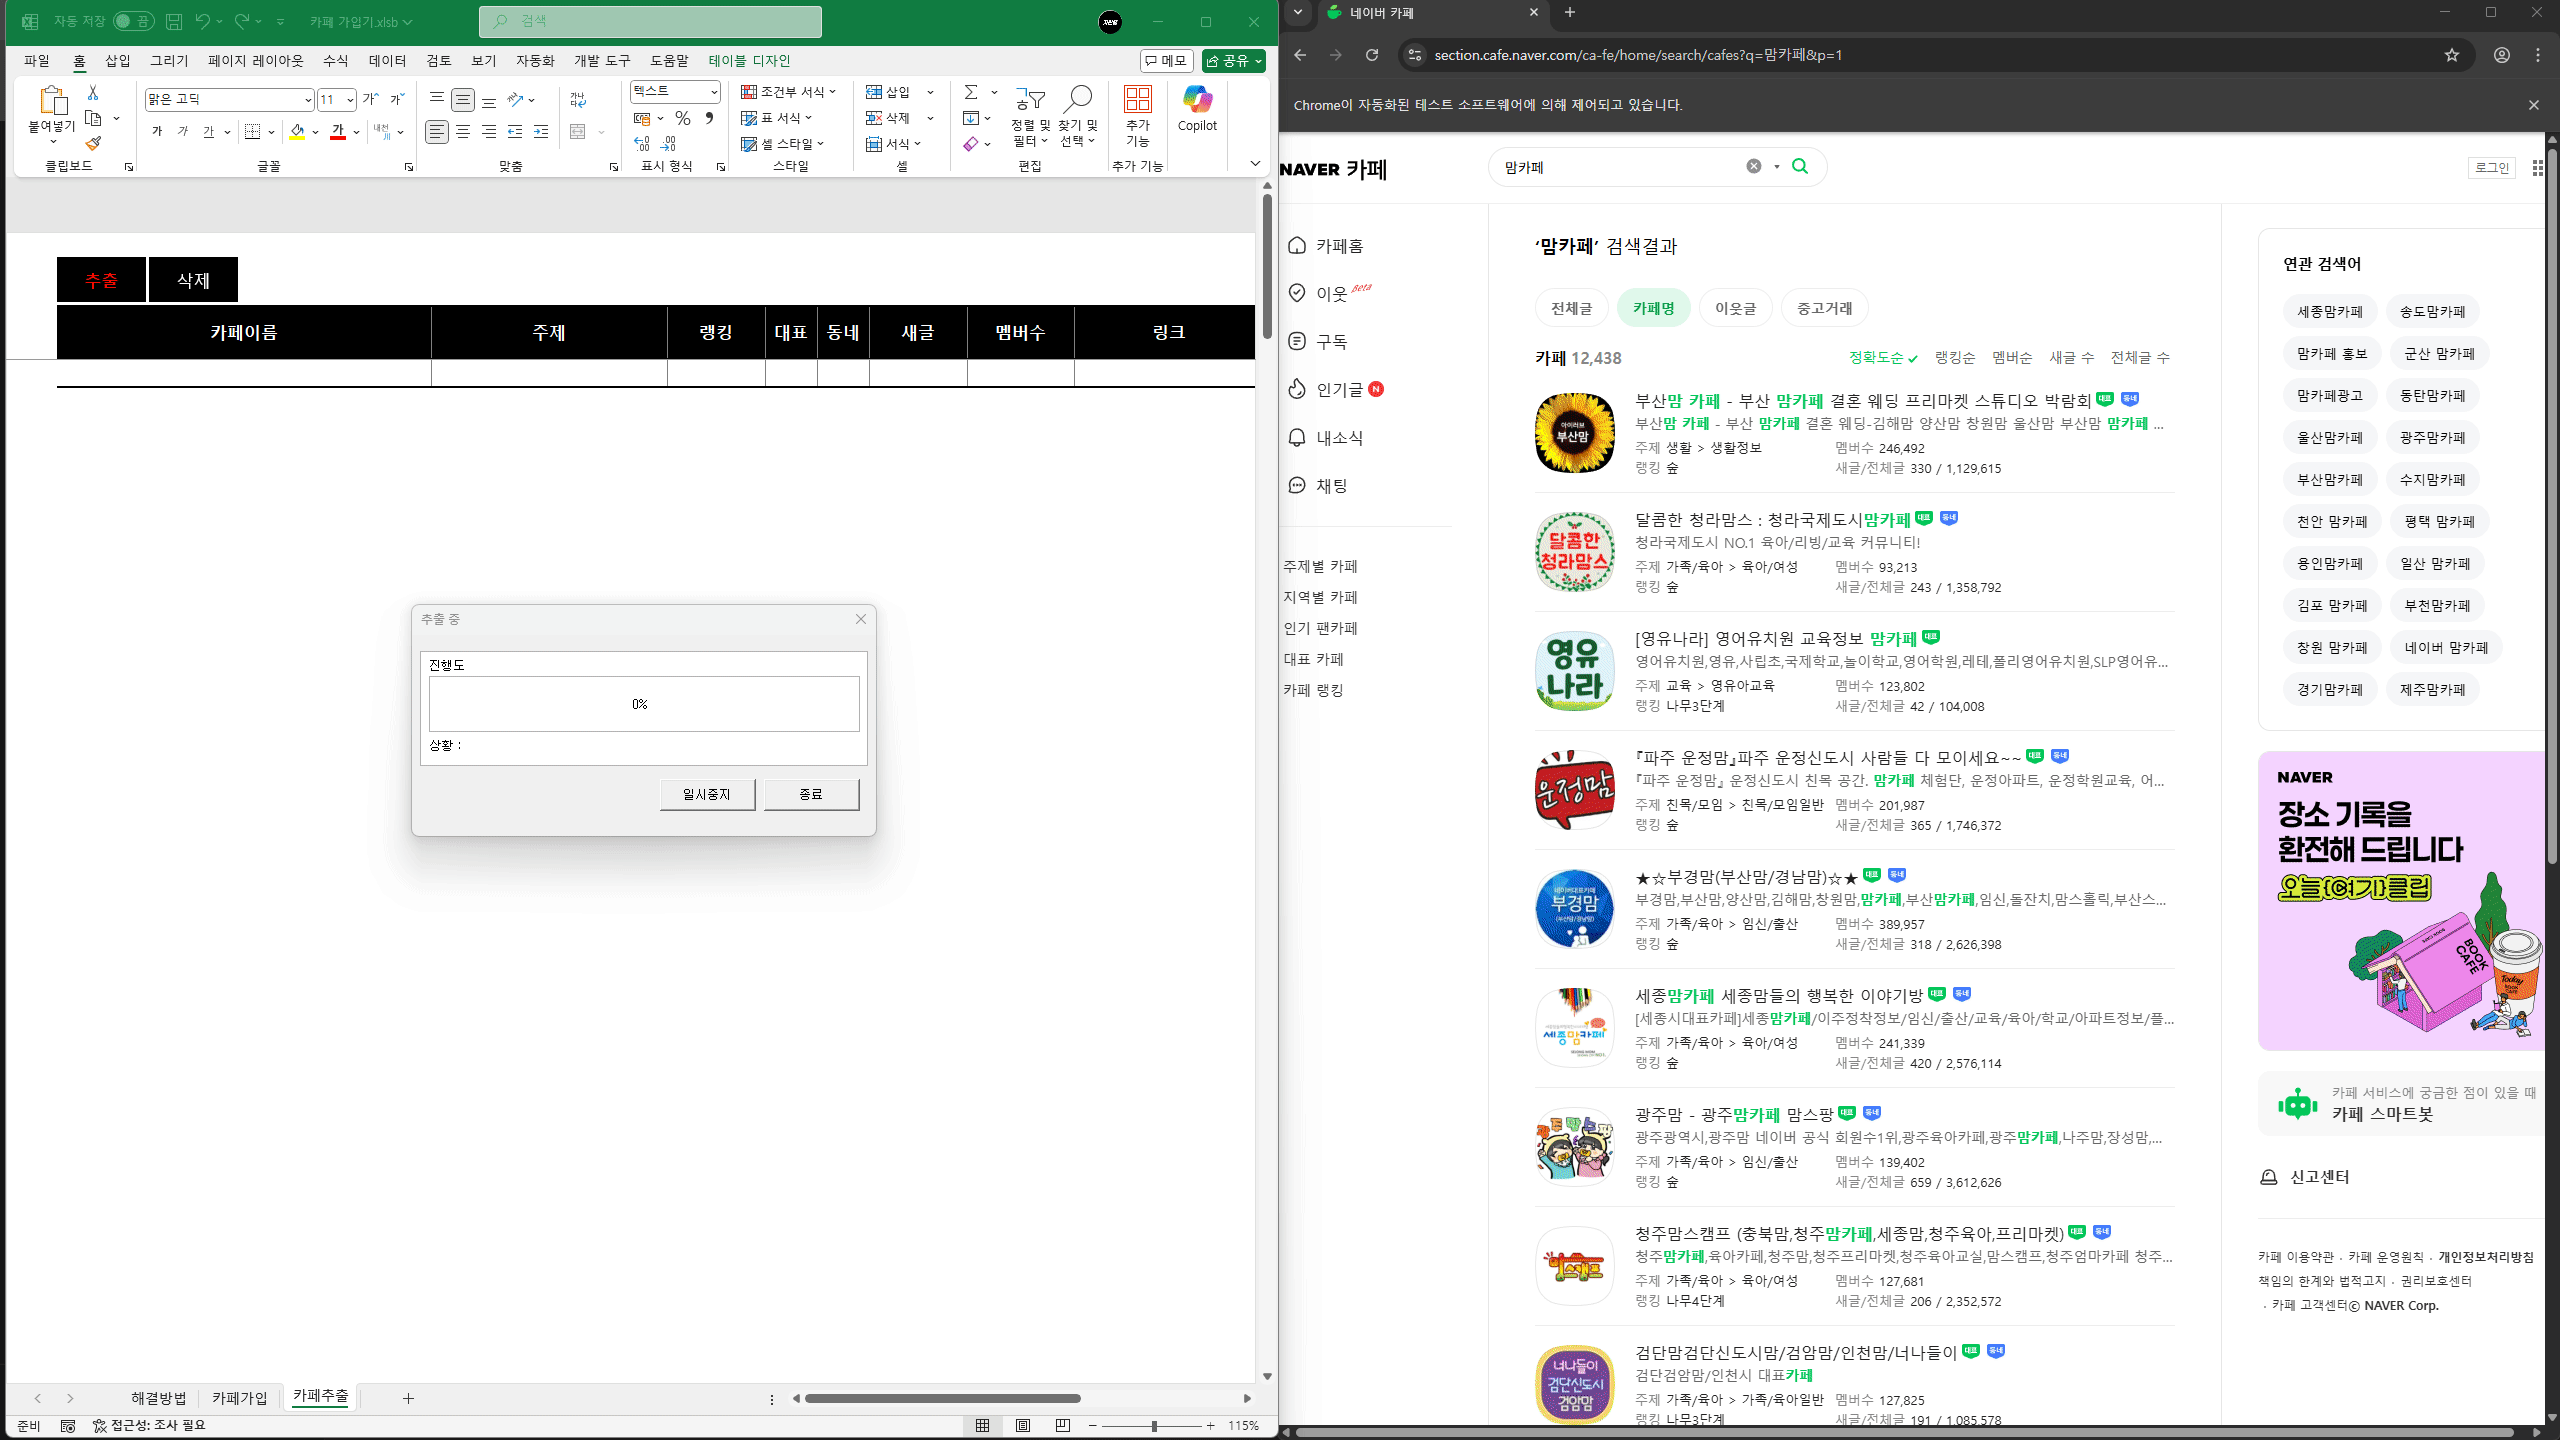Select the 멤버순 sort option
Image resolution: width=2560 pixels, height=1440 pixels.
click(2011, 357)
